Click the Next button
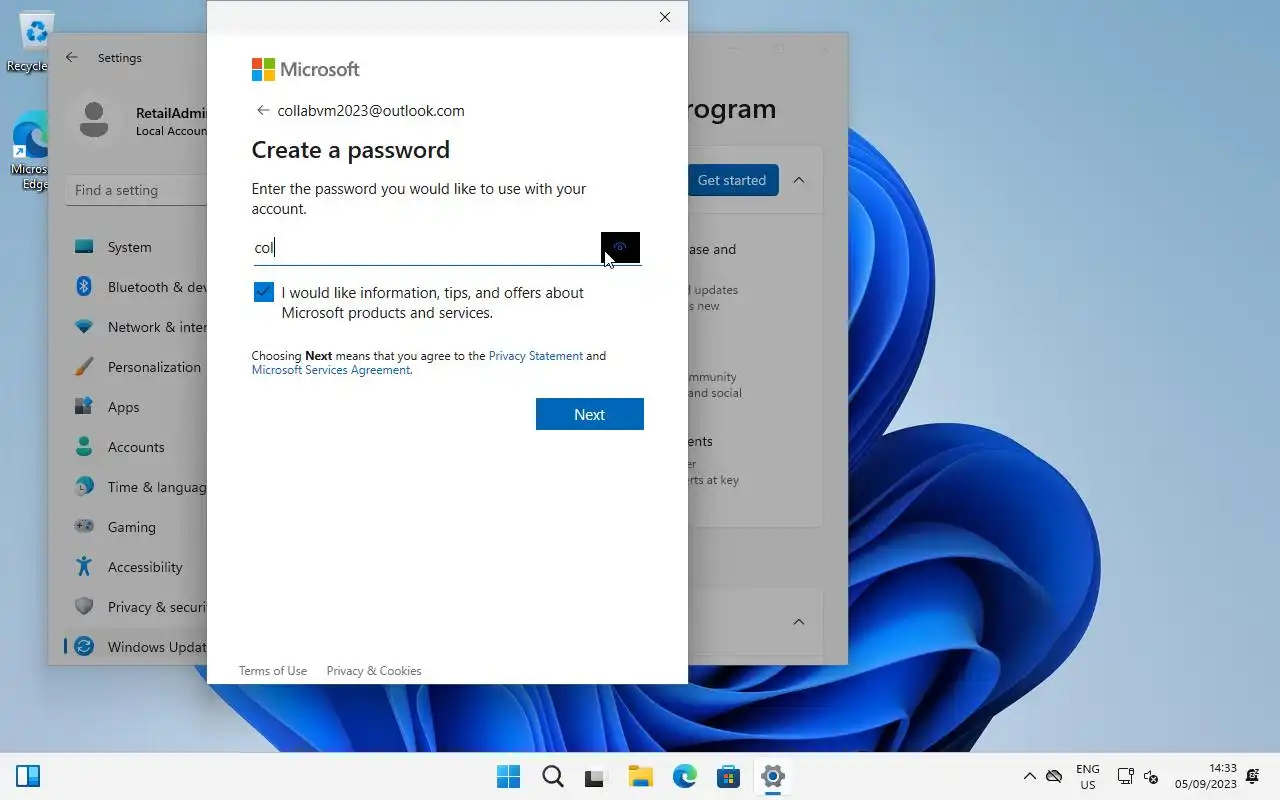The height and width of the screenshot is (800, 1280). tap(589, 414)
